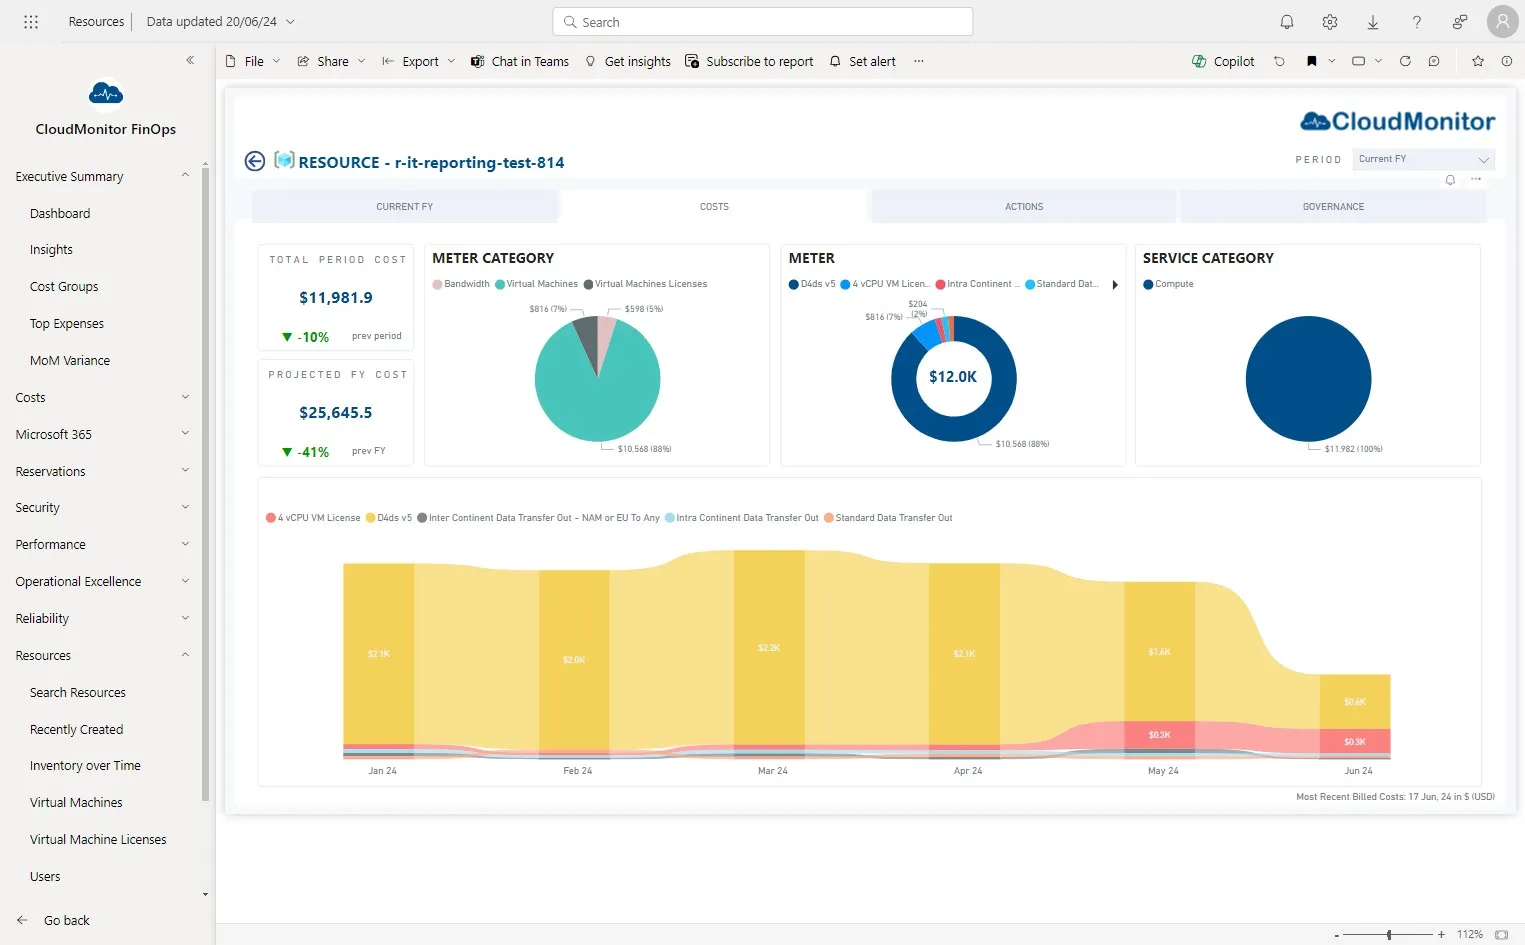Open the Data updated 20/06/24 dropdown
The image size is (1525, 945).
[220, 21]
